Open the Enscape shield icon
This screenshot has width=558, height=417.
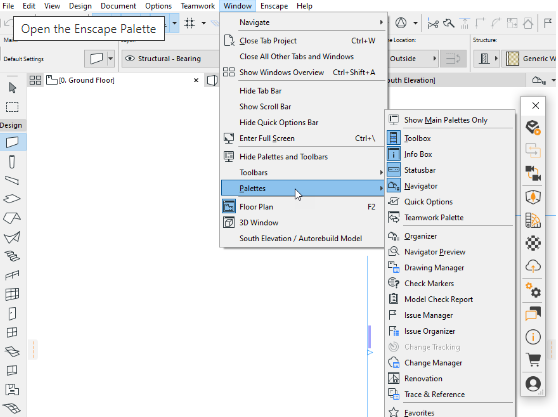(x=533, y=197)
